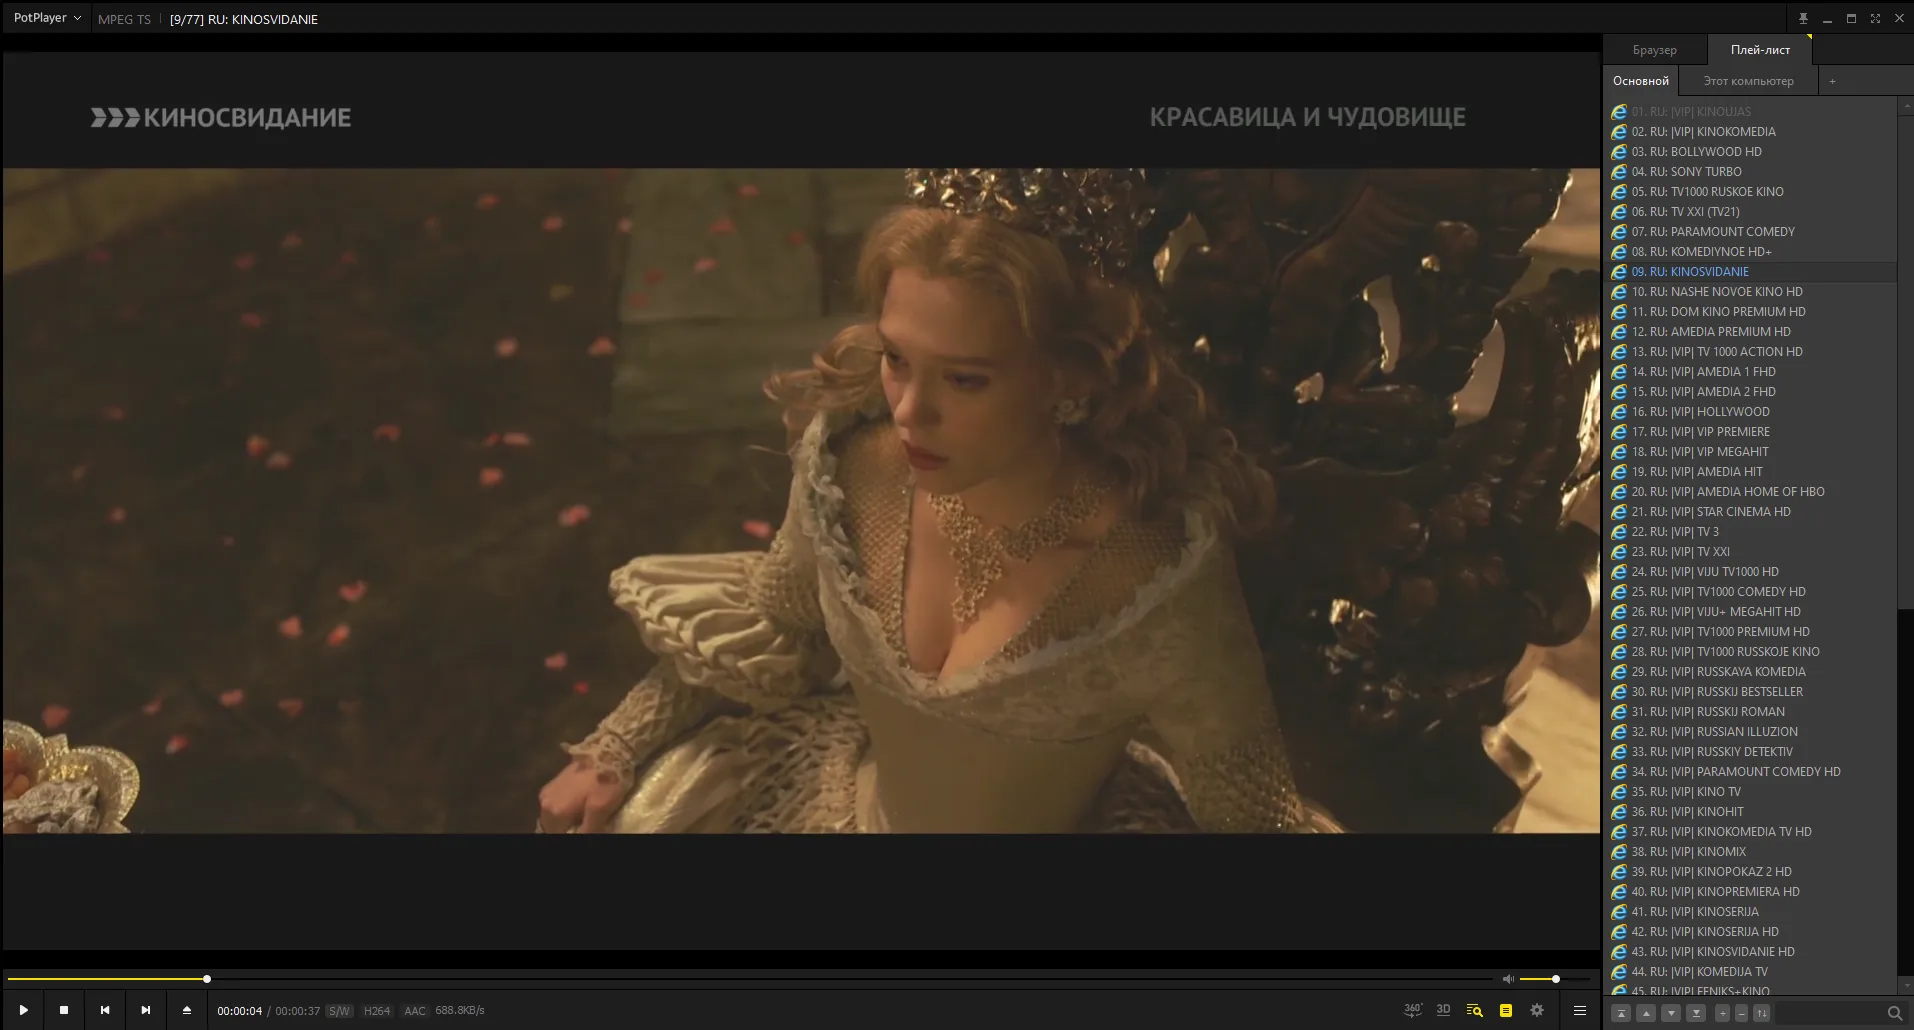Click the playlist sort arrows button
This screenshot has width=1914, height=1030.
(x=1762, y=1013)
